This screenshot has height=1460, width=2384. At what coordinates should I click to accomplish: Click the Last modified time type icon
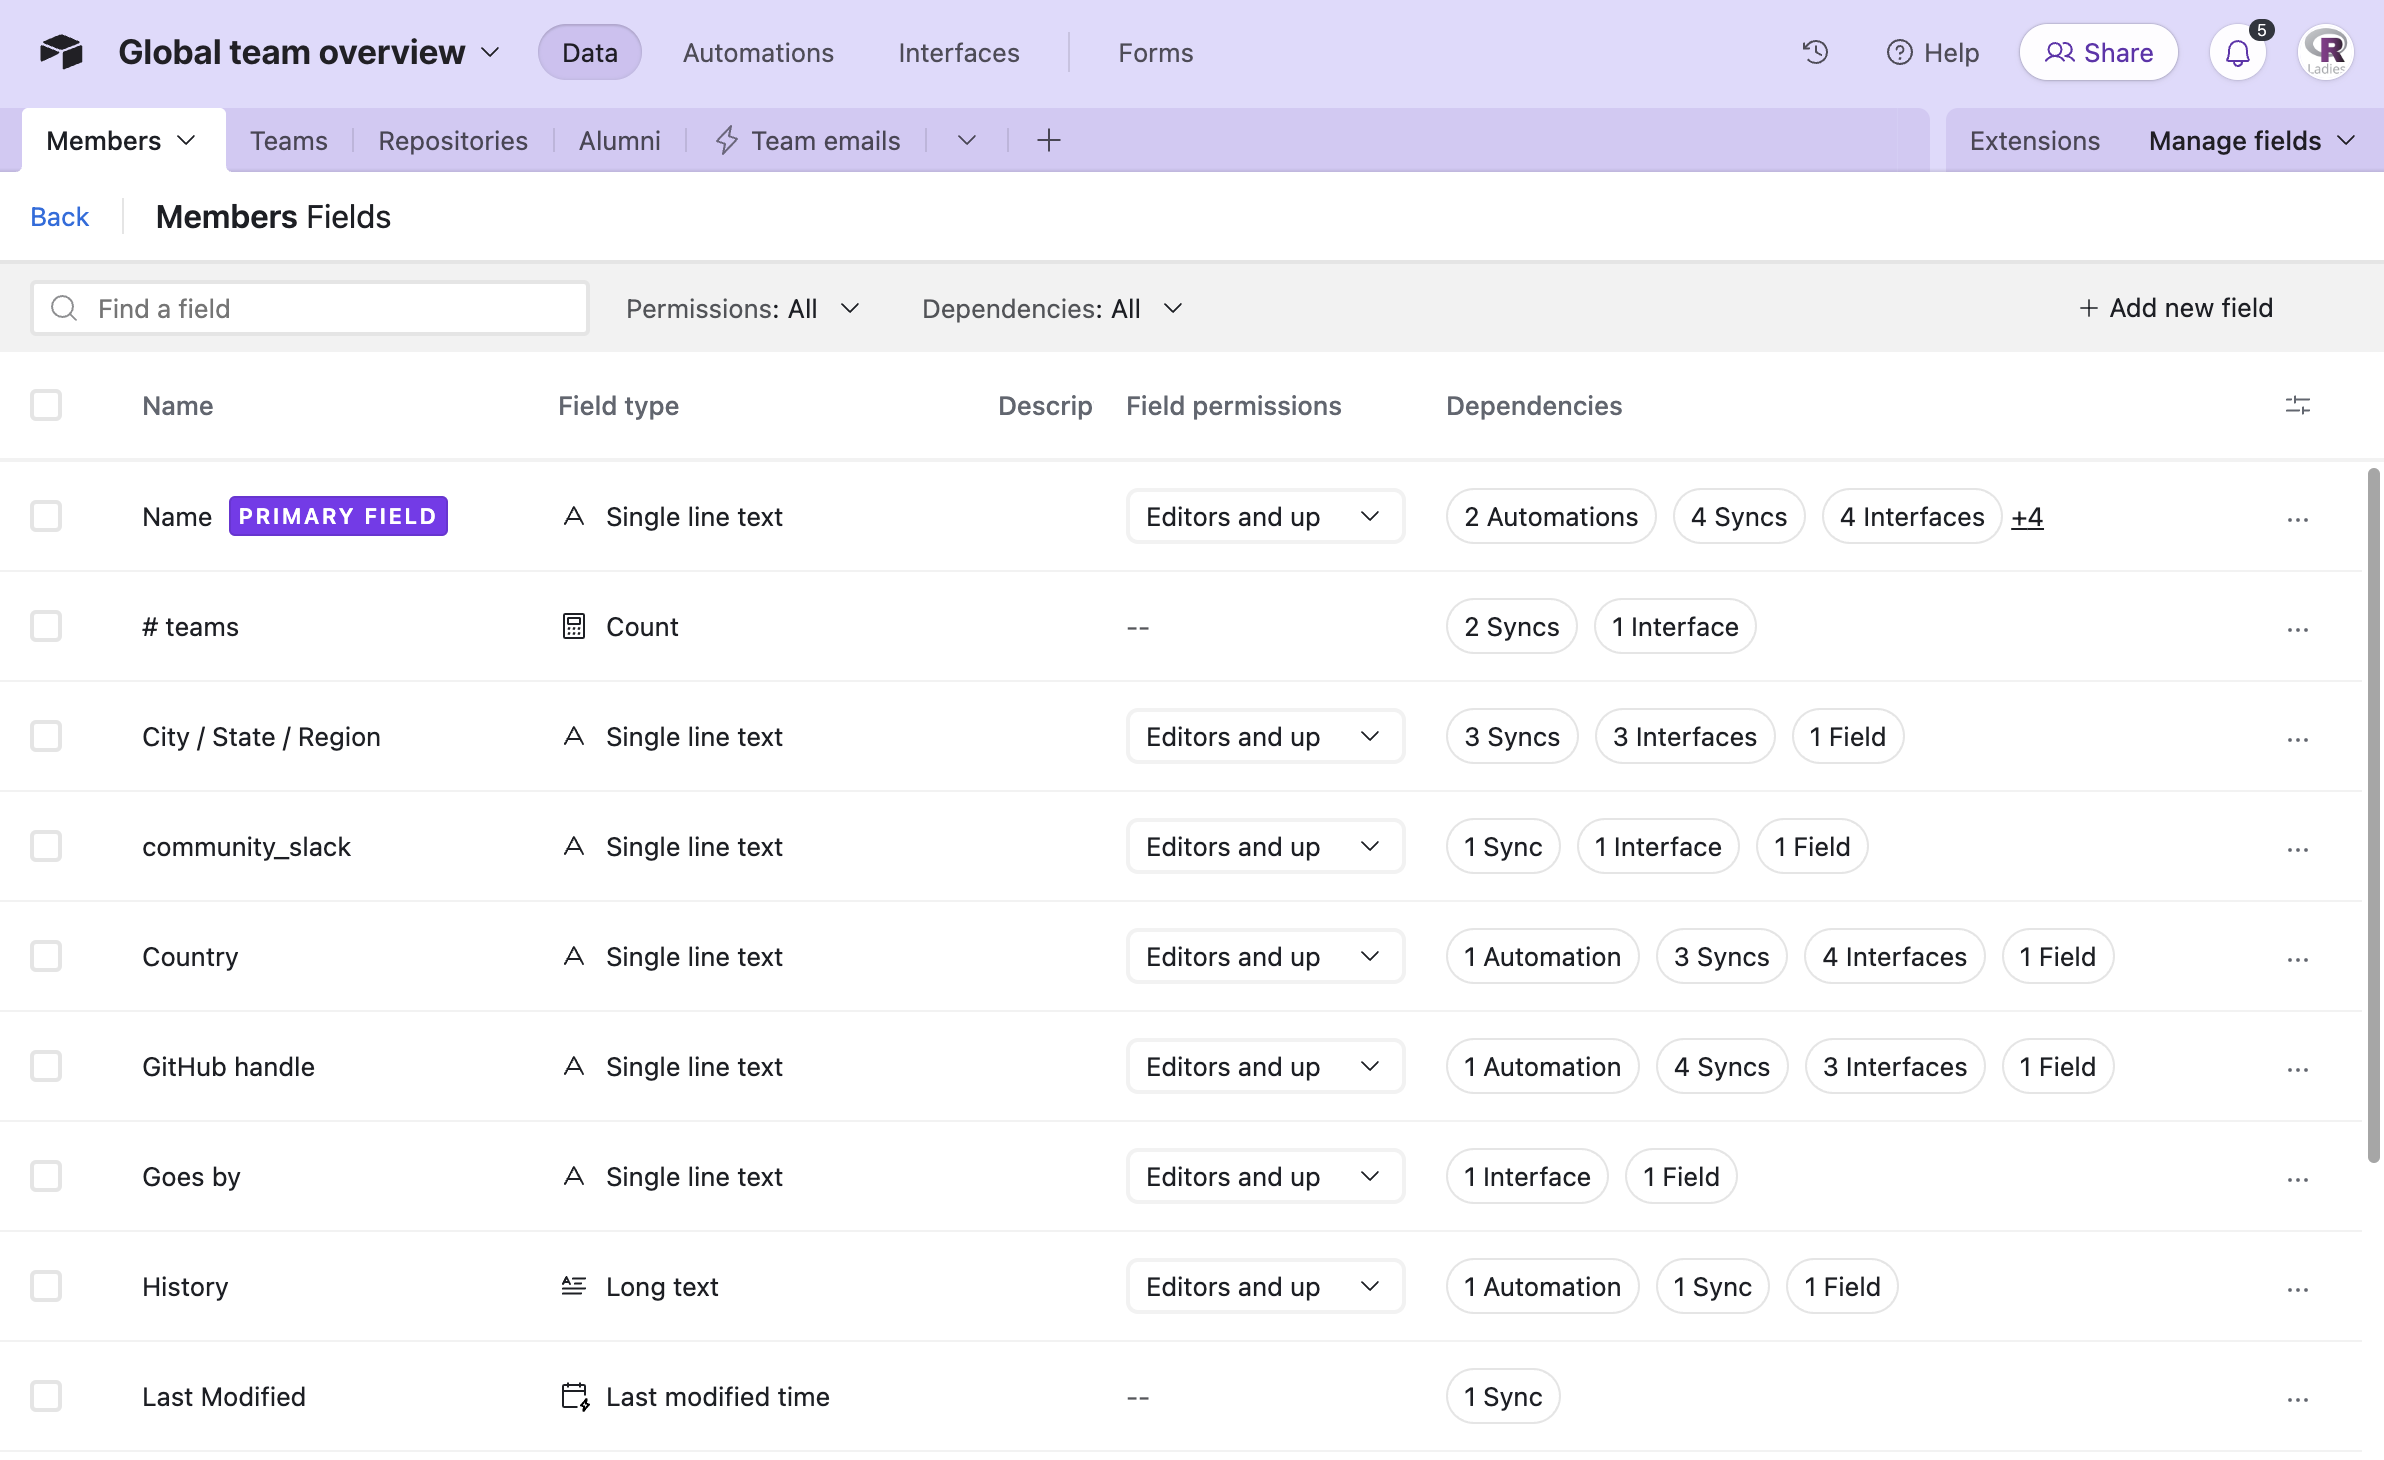(575, 1396)
